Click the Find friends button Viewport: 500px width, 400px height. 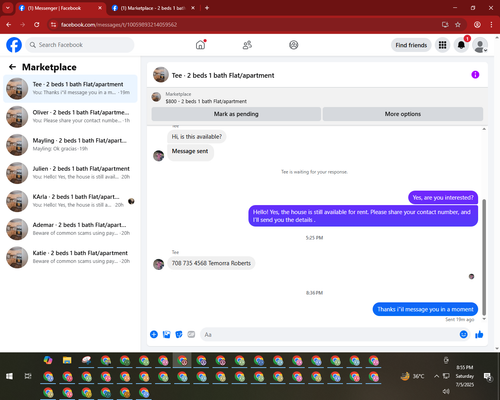pos(411,45)
